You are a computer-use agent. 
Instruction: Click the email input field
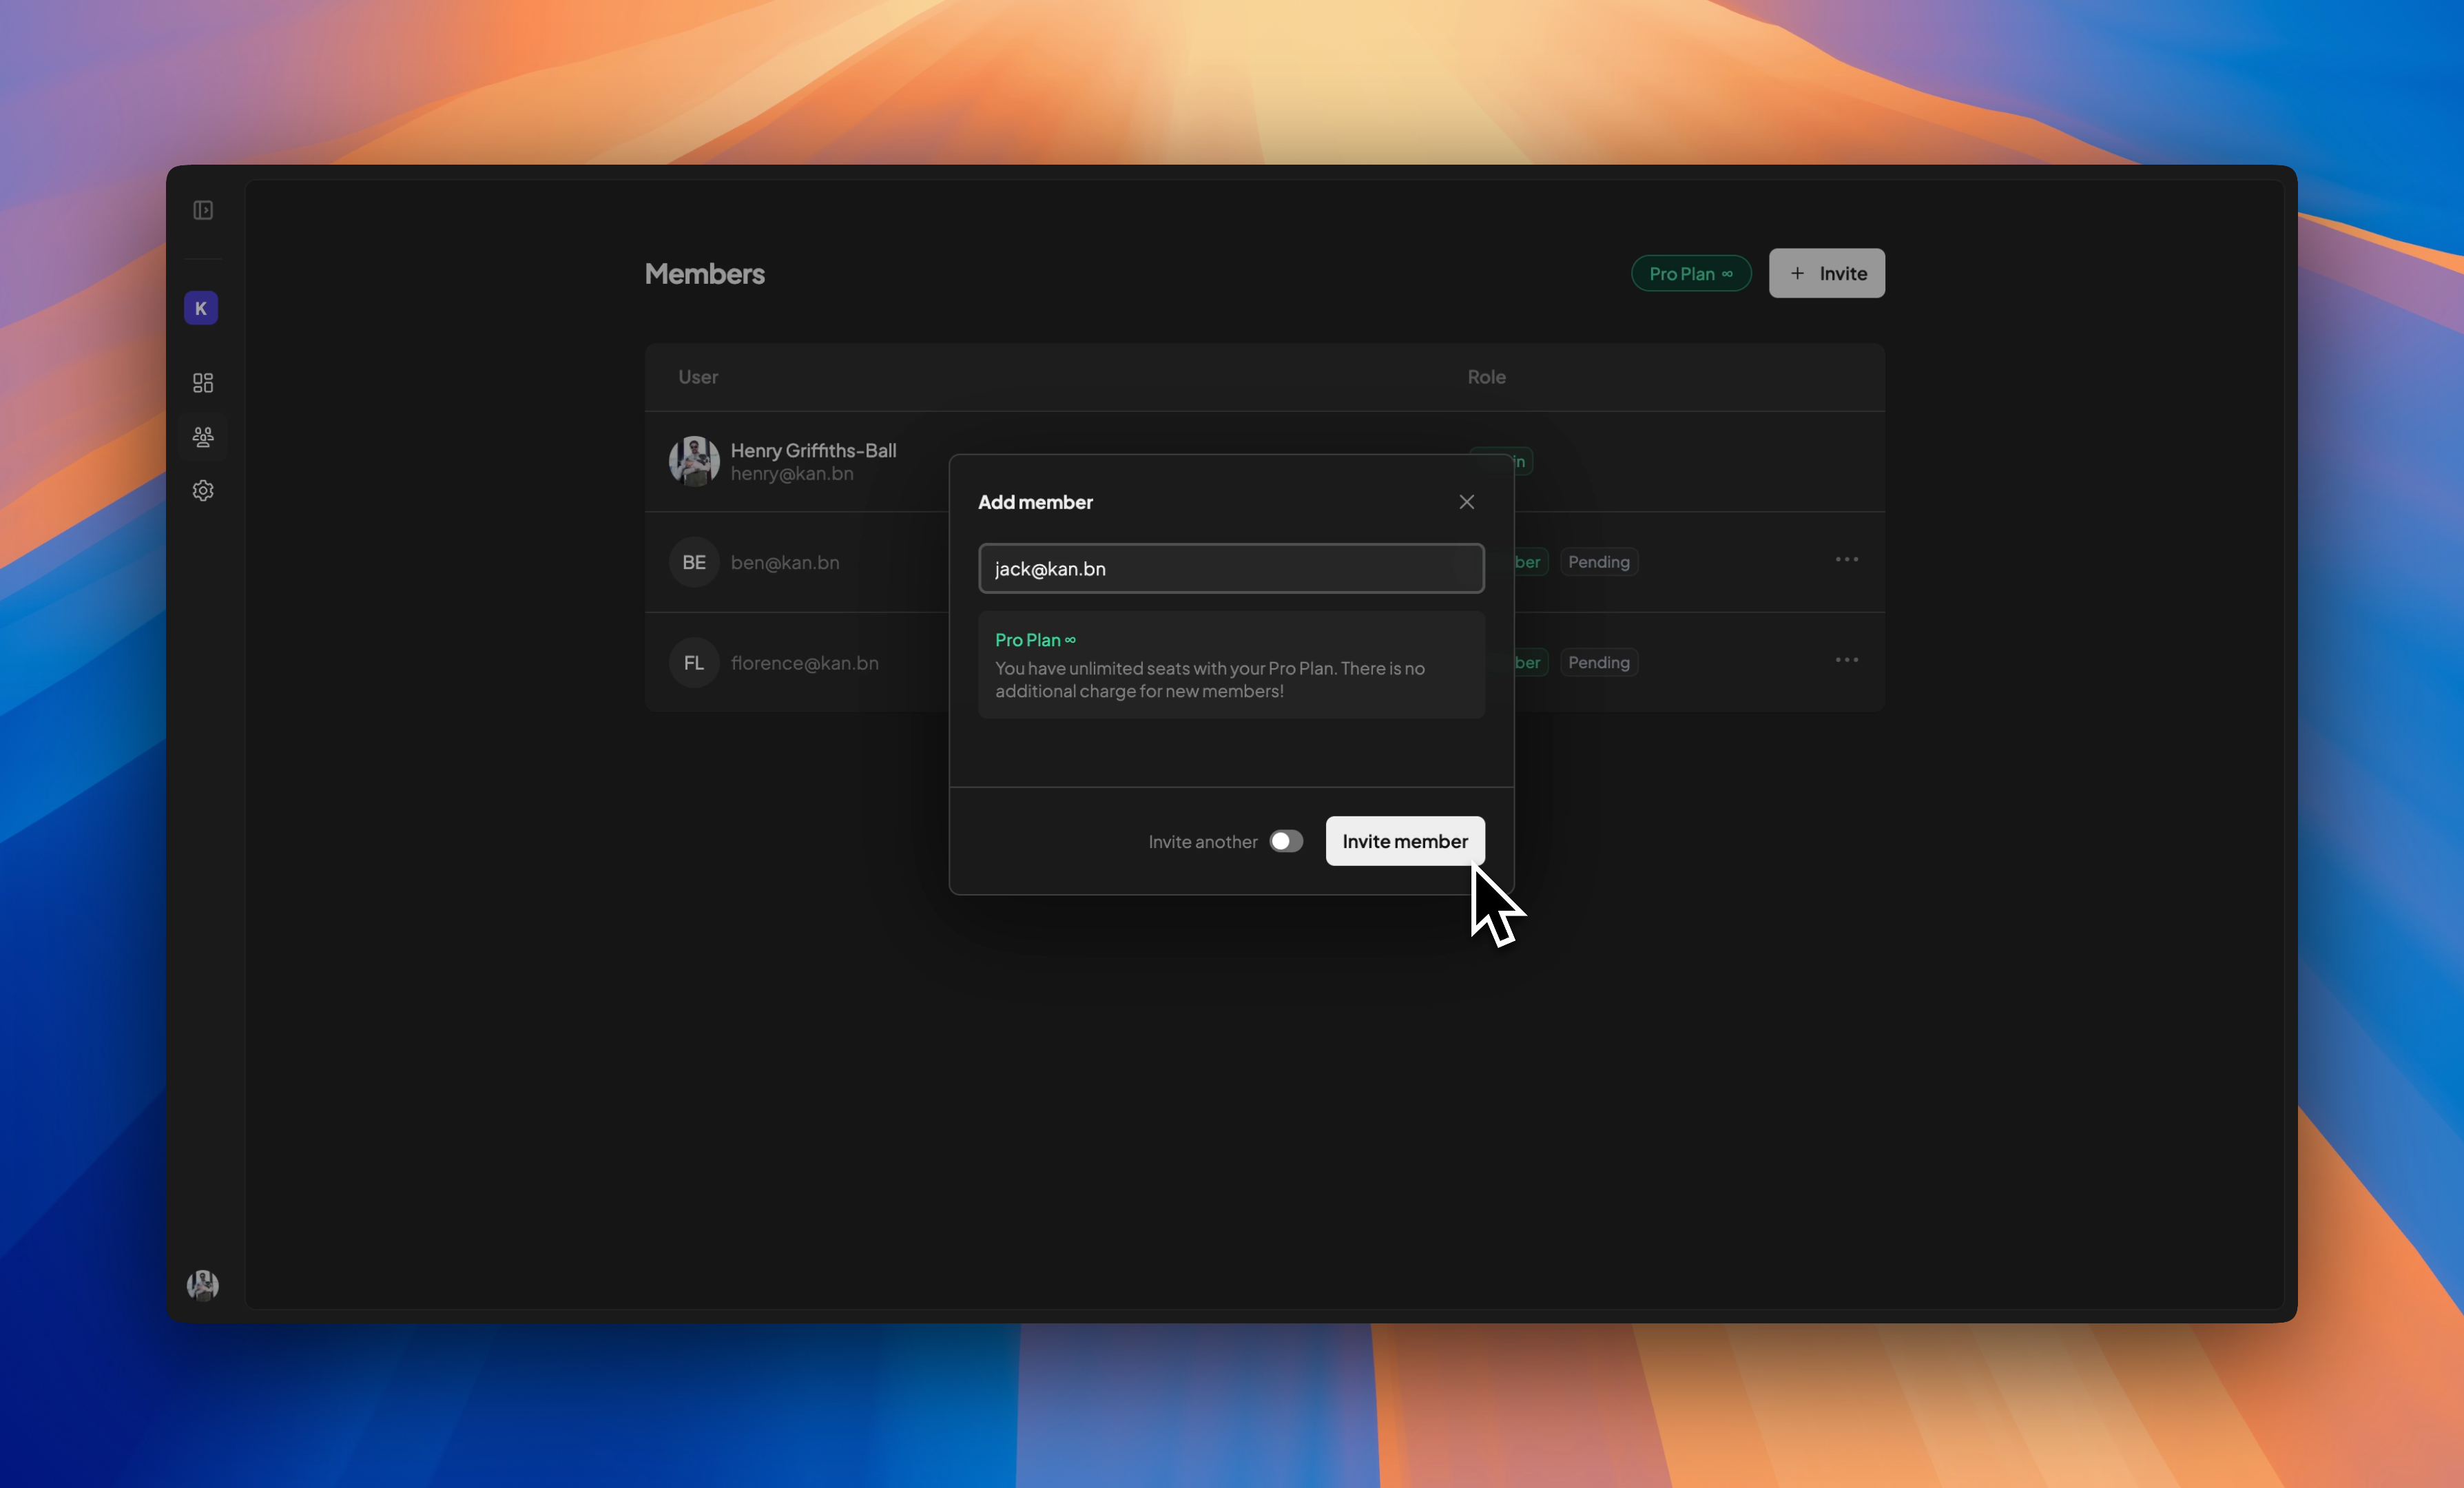tap(1230, 569)
